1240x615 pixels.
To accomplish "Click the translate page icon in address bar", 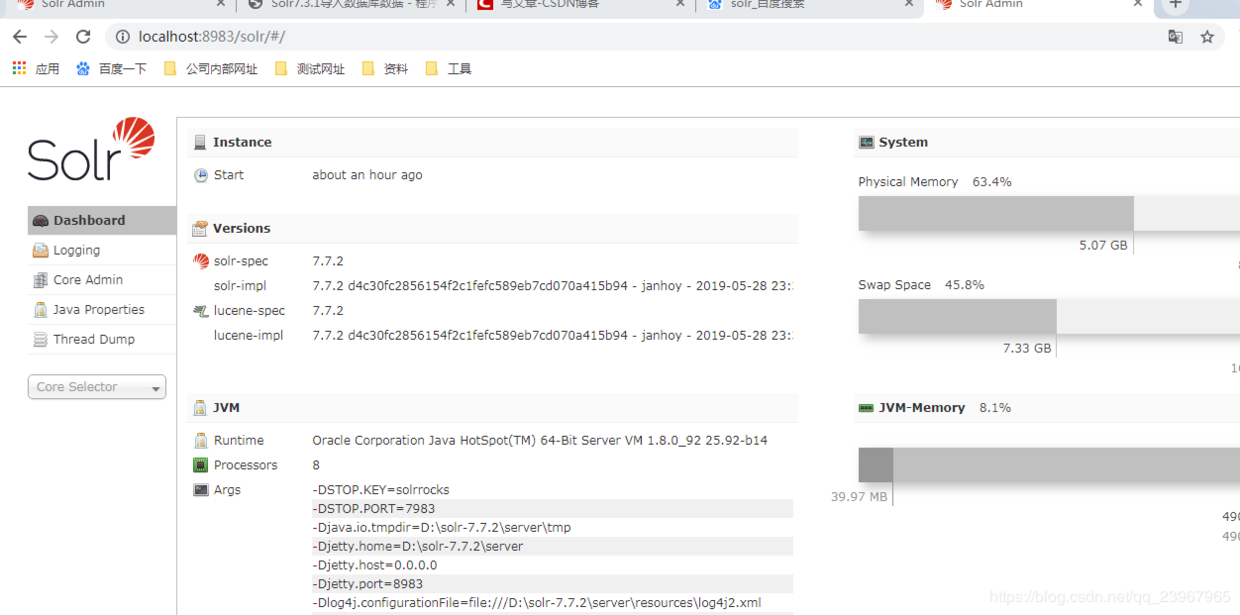I will click(x=1175, y=37).
